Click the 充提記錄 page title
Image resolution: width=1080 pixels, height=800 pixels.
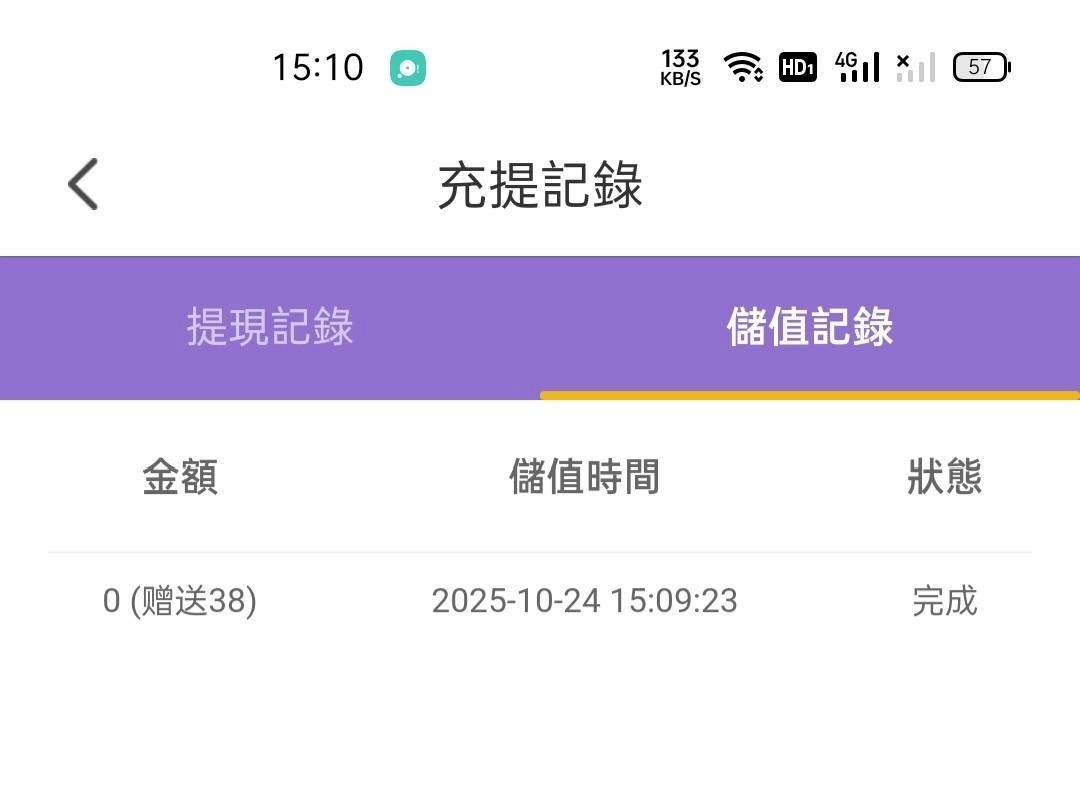click(540, 186)
